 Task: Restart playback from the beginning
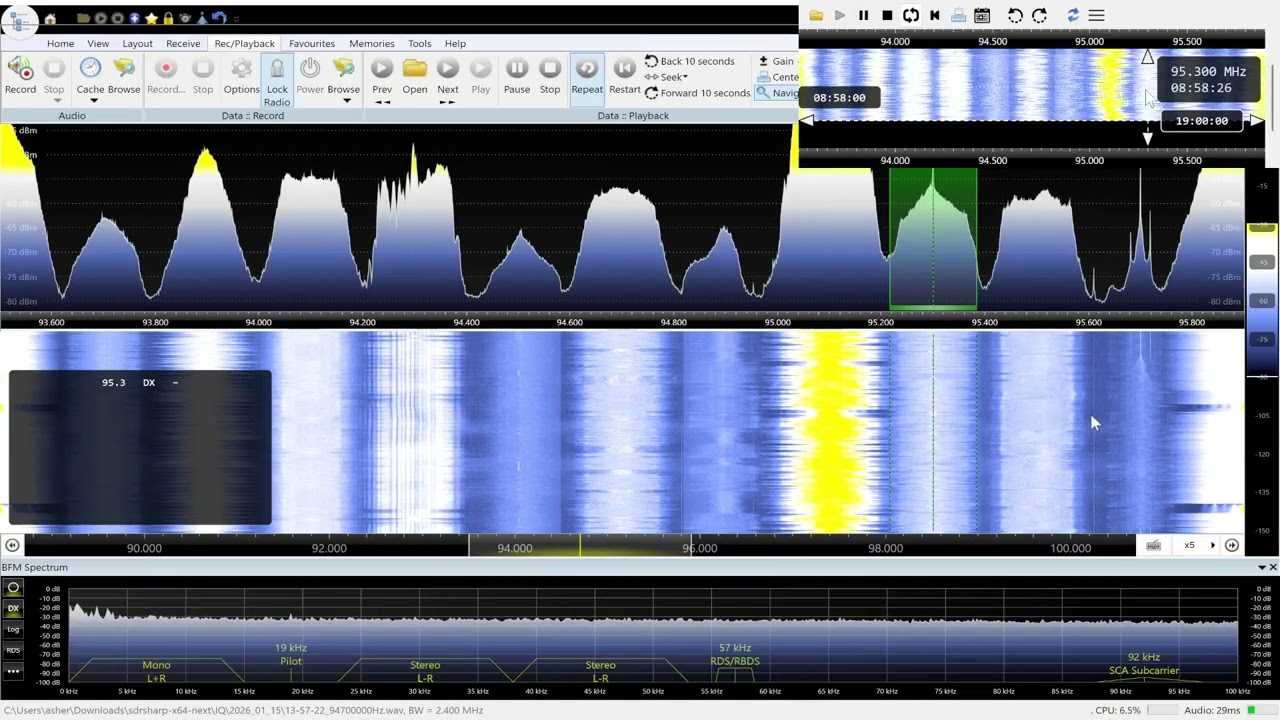click(x=625, y=76)
